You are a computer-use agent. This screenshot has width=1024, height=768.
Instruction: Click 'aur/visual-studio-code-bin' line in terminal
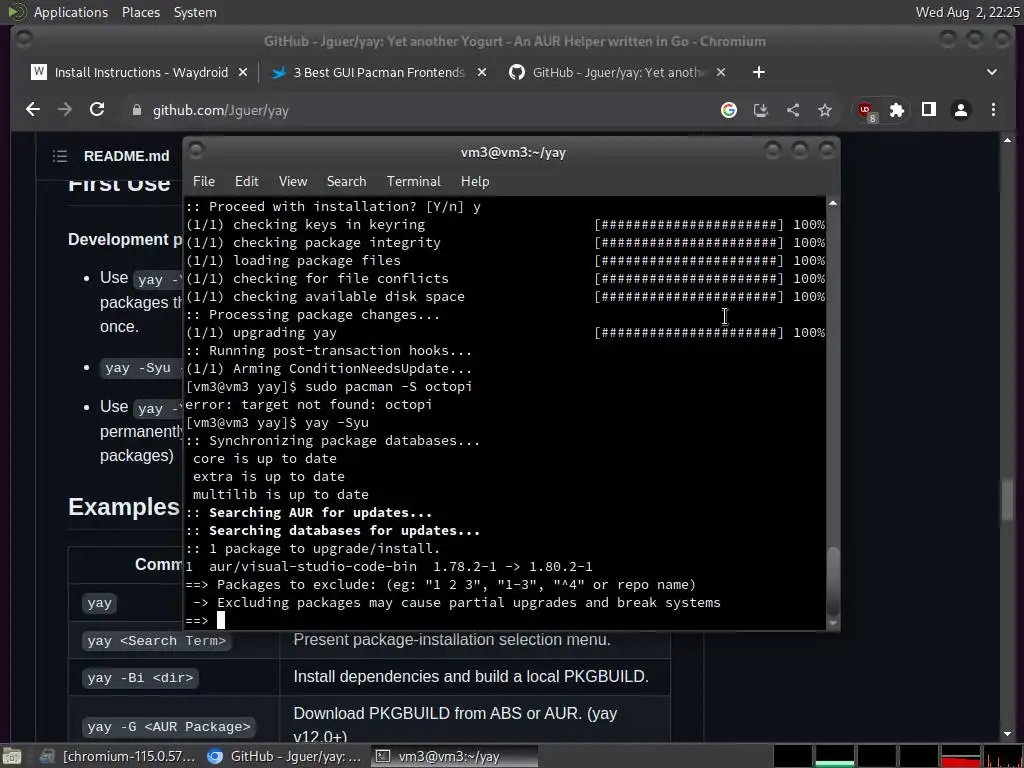[x=389, y=566]
